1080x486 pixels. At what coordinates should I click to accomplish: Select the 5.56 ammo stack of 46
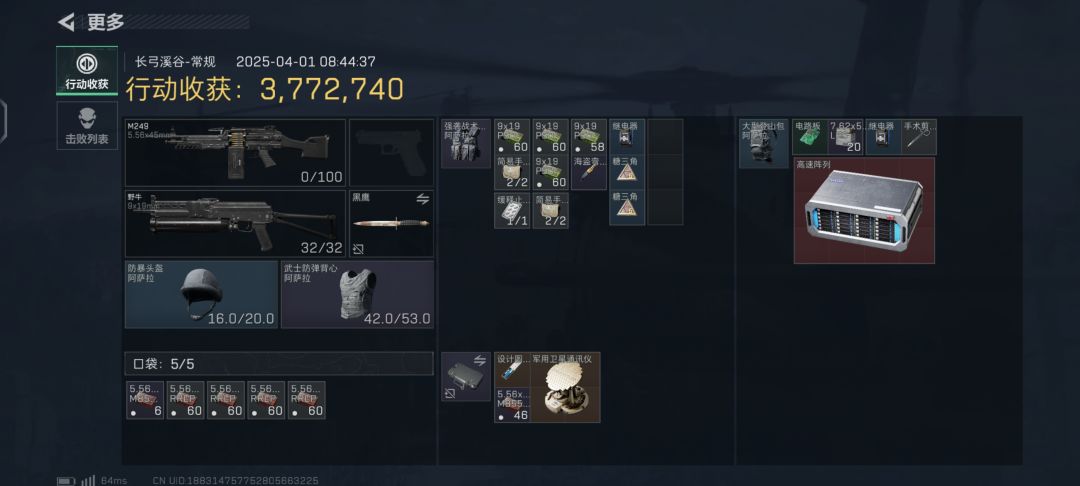coord(512,405)
